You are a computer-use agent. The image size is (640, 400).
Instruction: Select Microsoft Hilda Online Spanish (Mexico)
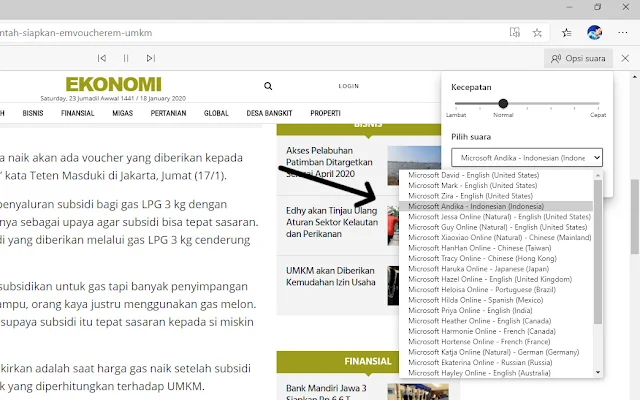tap(496, 300)
